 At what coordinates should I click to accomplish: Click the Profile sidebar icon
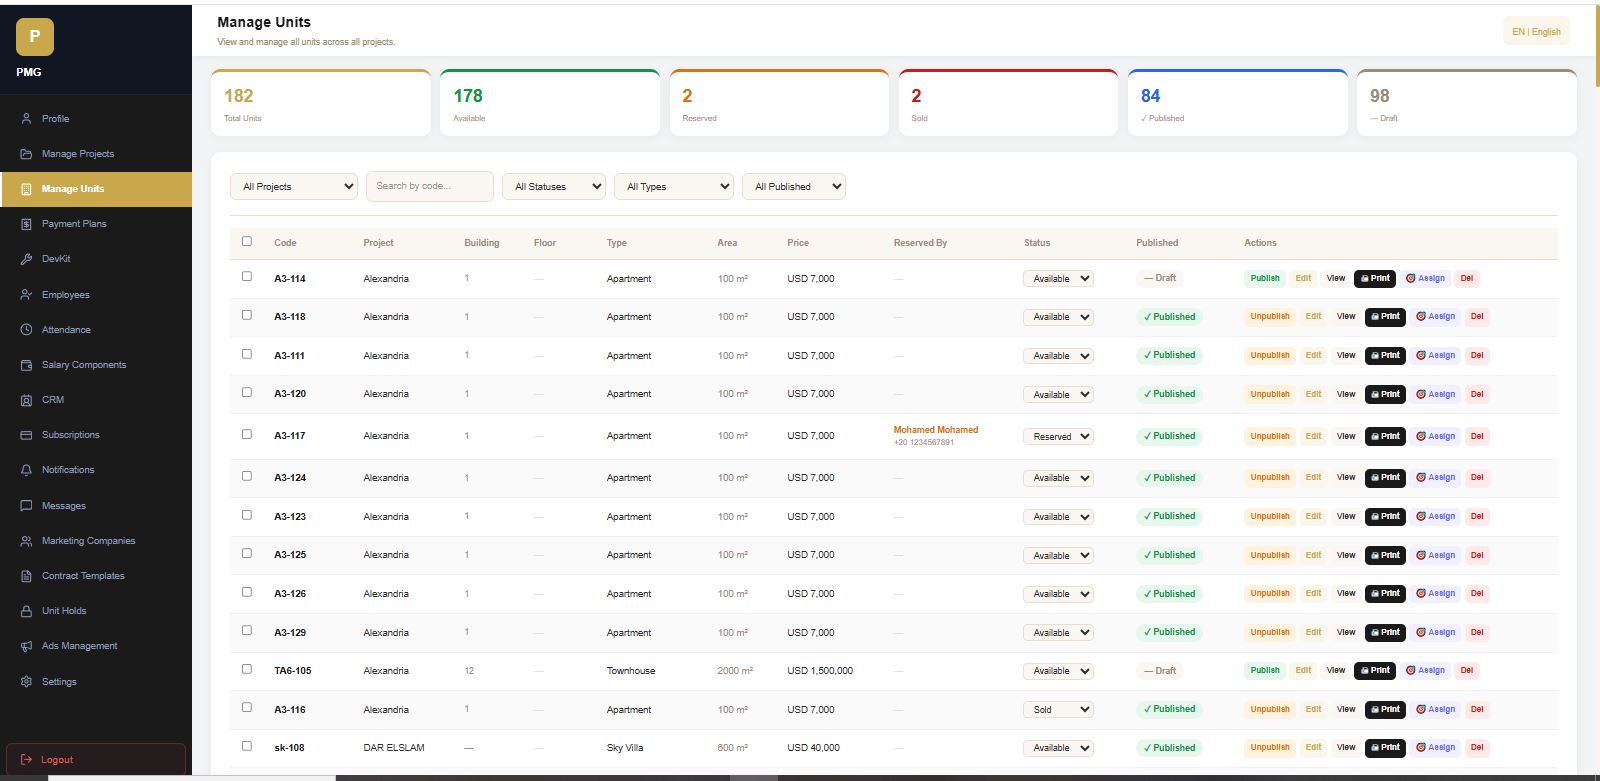click(26, 118)
